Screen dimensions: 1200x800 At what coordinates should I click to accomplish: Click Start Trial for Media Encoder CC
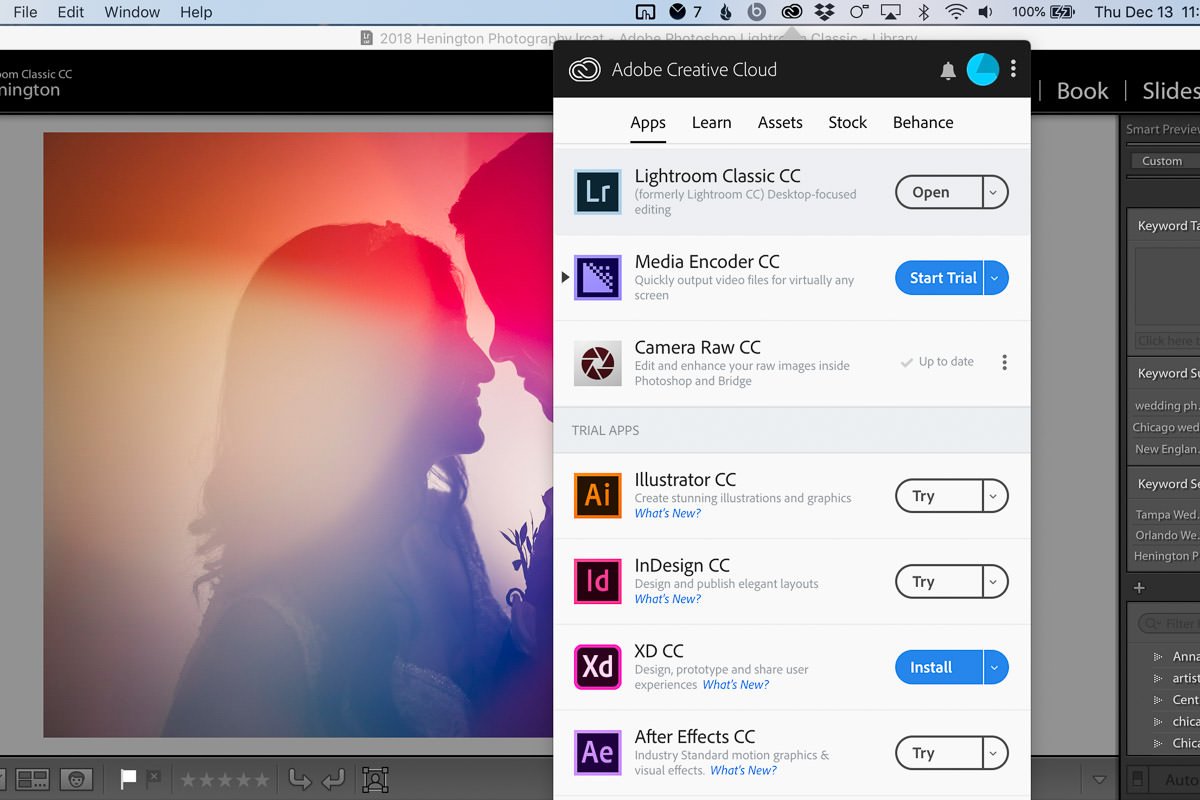coord(940,278)
